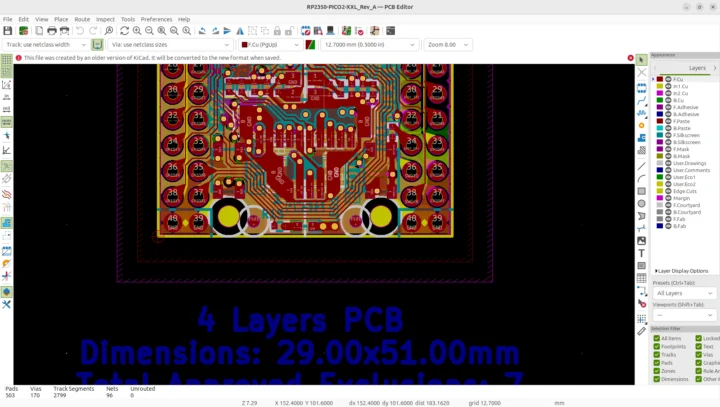Select the Draw circle tool
This screenshot has width=720, height=407.
[x=641, y=203]
